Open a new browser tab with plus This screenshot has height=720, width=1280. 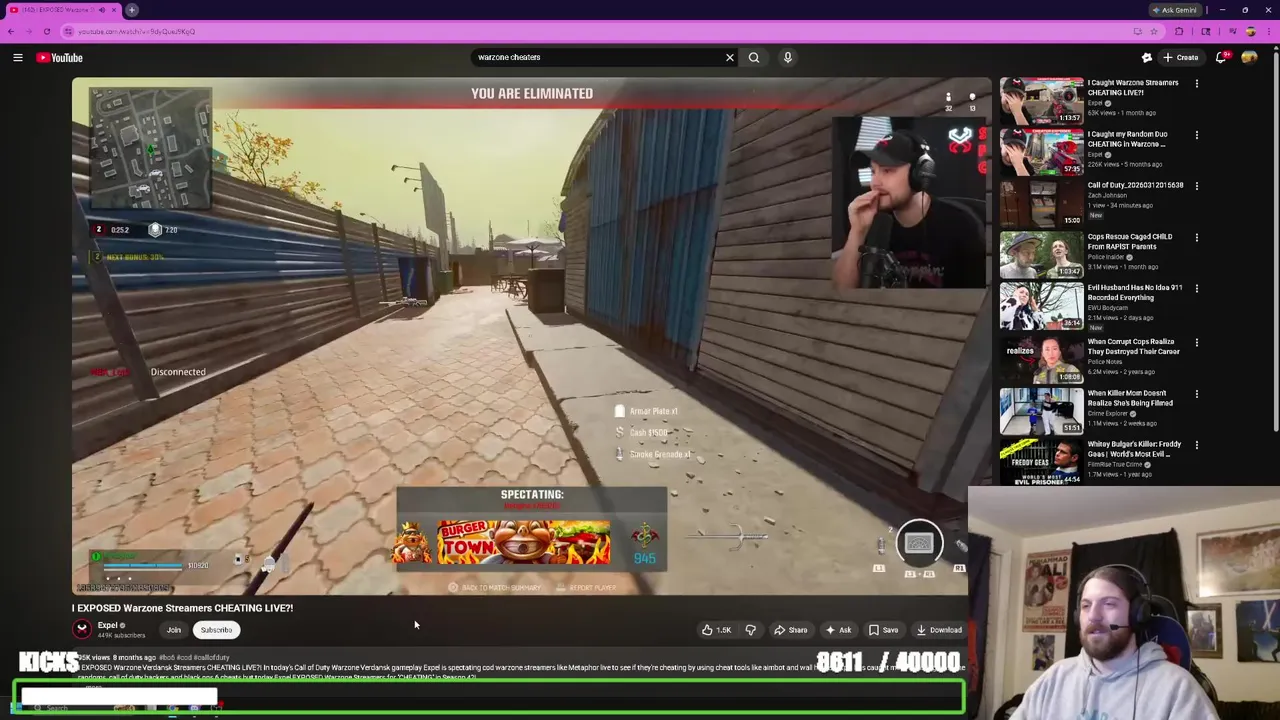132,10
